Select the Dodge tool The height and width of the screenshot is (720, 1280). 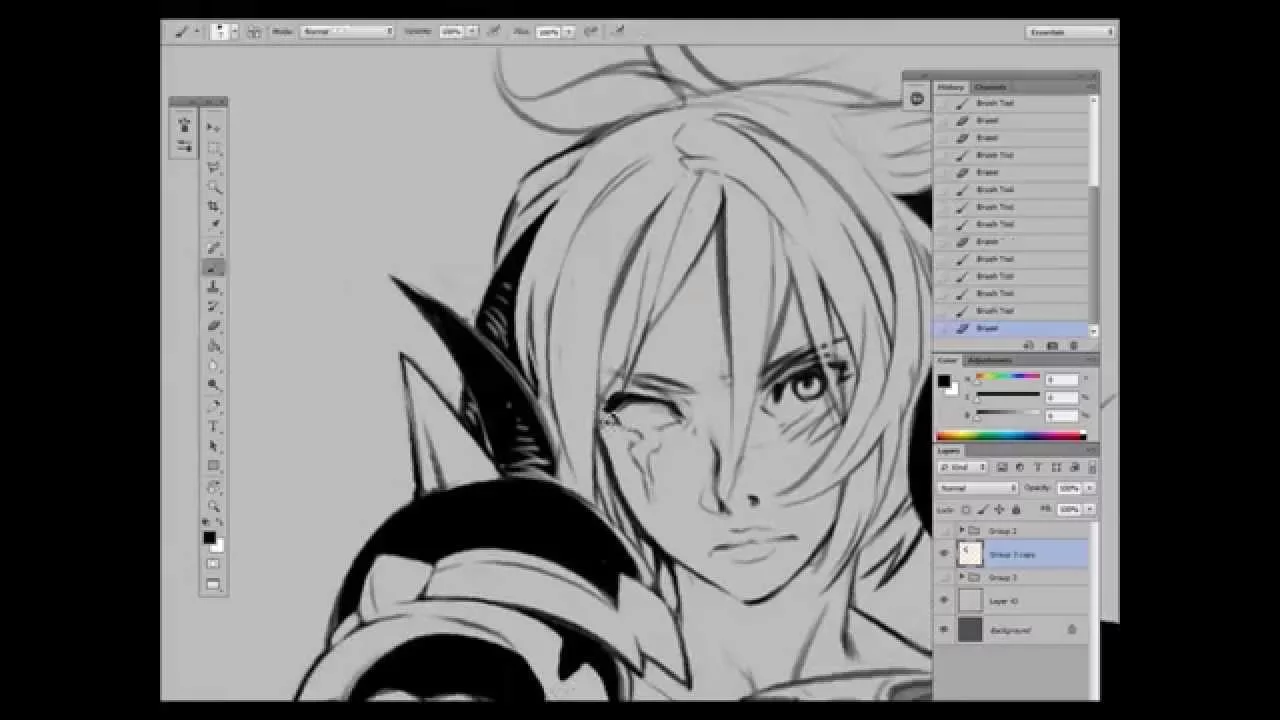pyautogui.click(x=213, y=386)
